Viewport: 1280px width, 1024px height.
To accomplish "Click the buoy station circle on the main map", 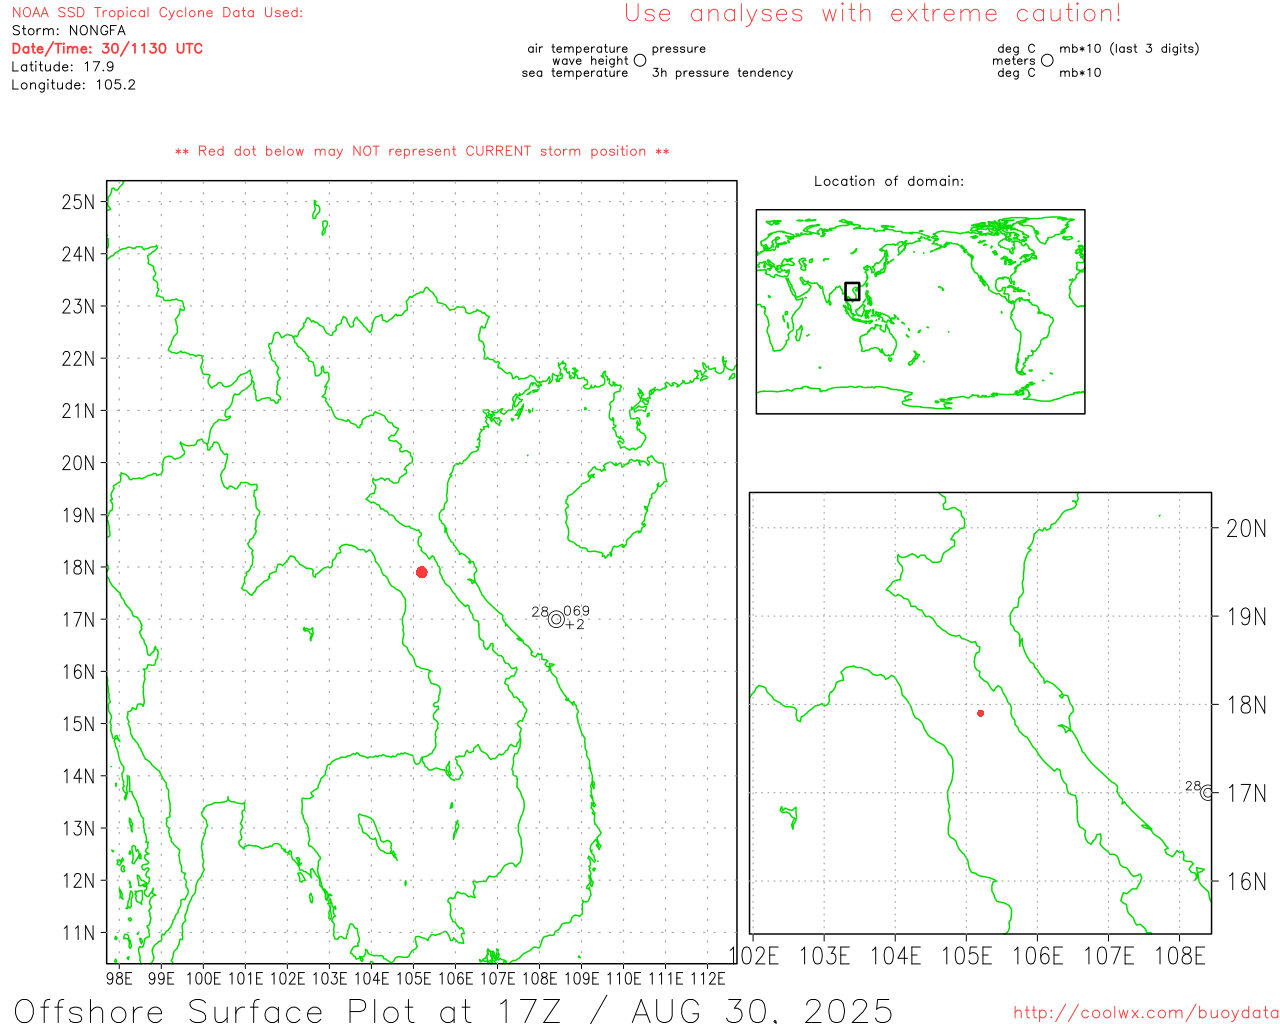I will [556, 619].
